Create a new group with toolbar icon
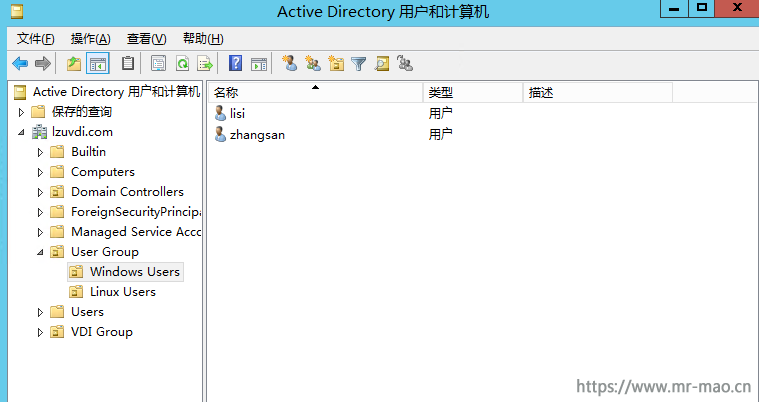The width and height of the screenshot is (759, 402). pos(313,63)
